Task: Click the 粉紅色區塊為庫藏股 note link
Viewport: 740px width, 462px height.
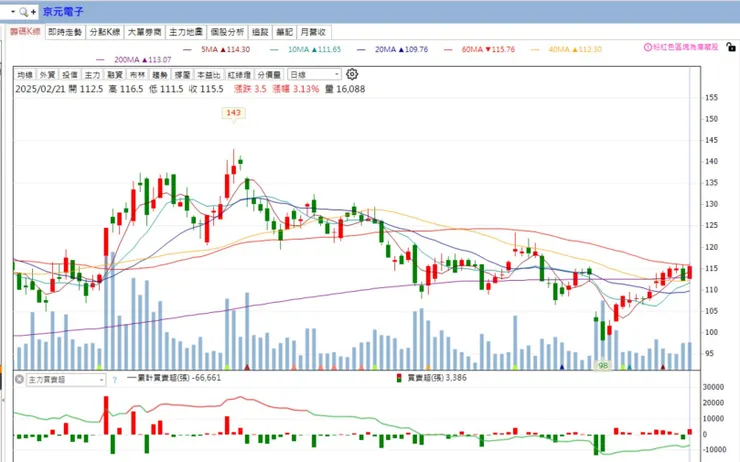Action: pos(686,47)
